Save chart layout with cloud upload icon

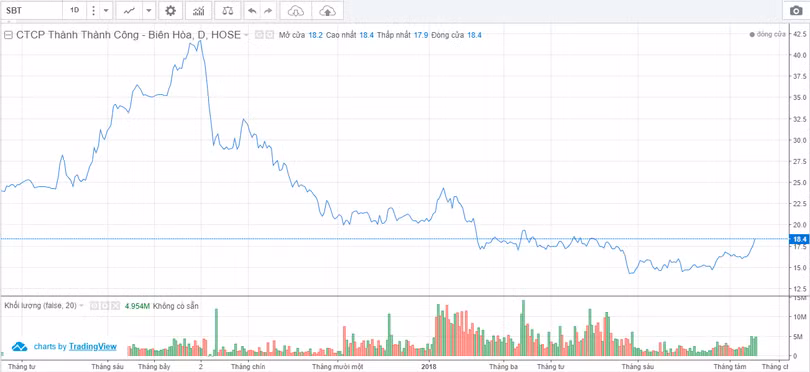tap(328, 10)
